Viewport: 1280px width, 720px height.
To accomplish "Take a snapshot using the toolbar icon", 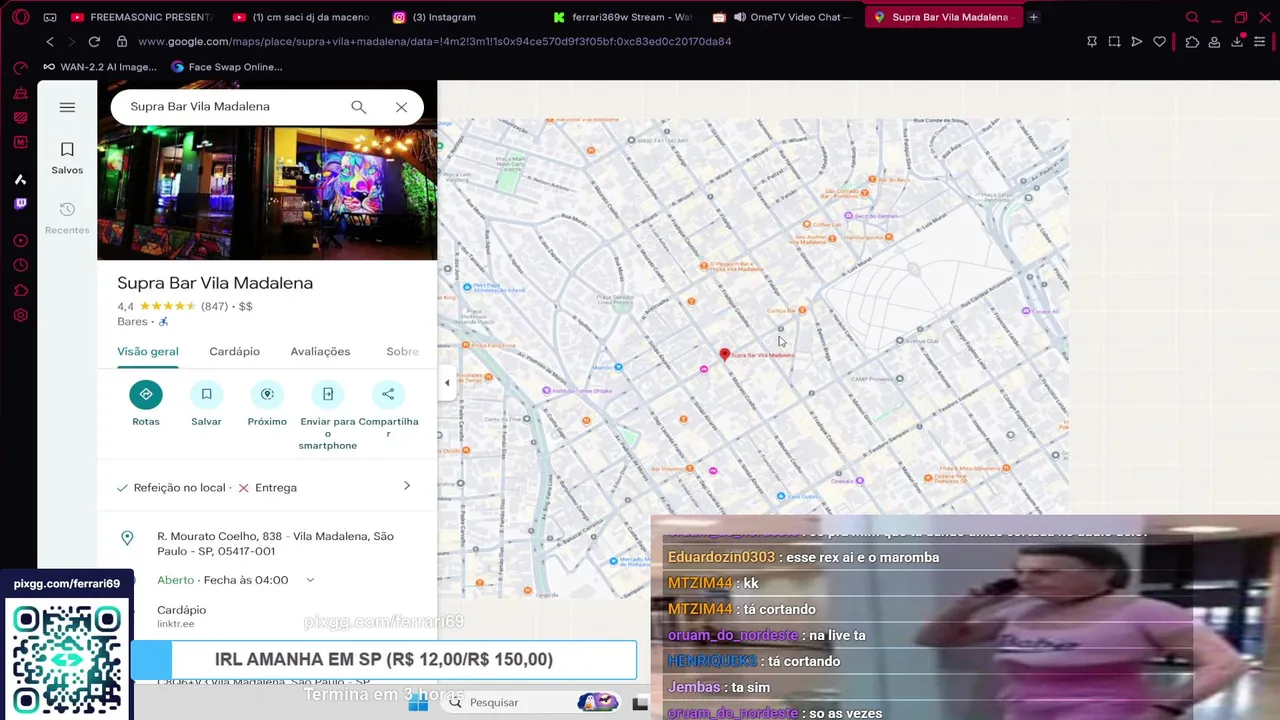I will pos(1114,42).
